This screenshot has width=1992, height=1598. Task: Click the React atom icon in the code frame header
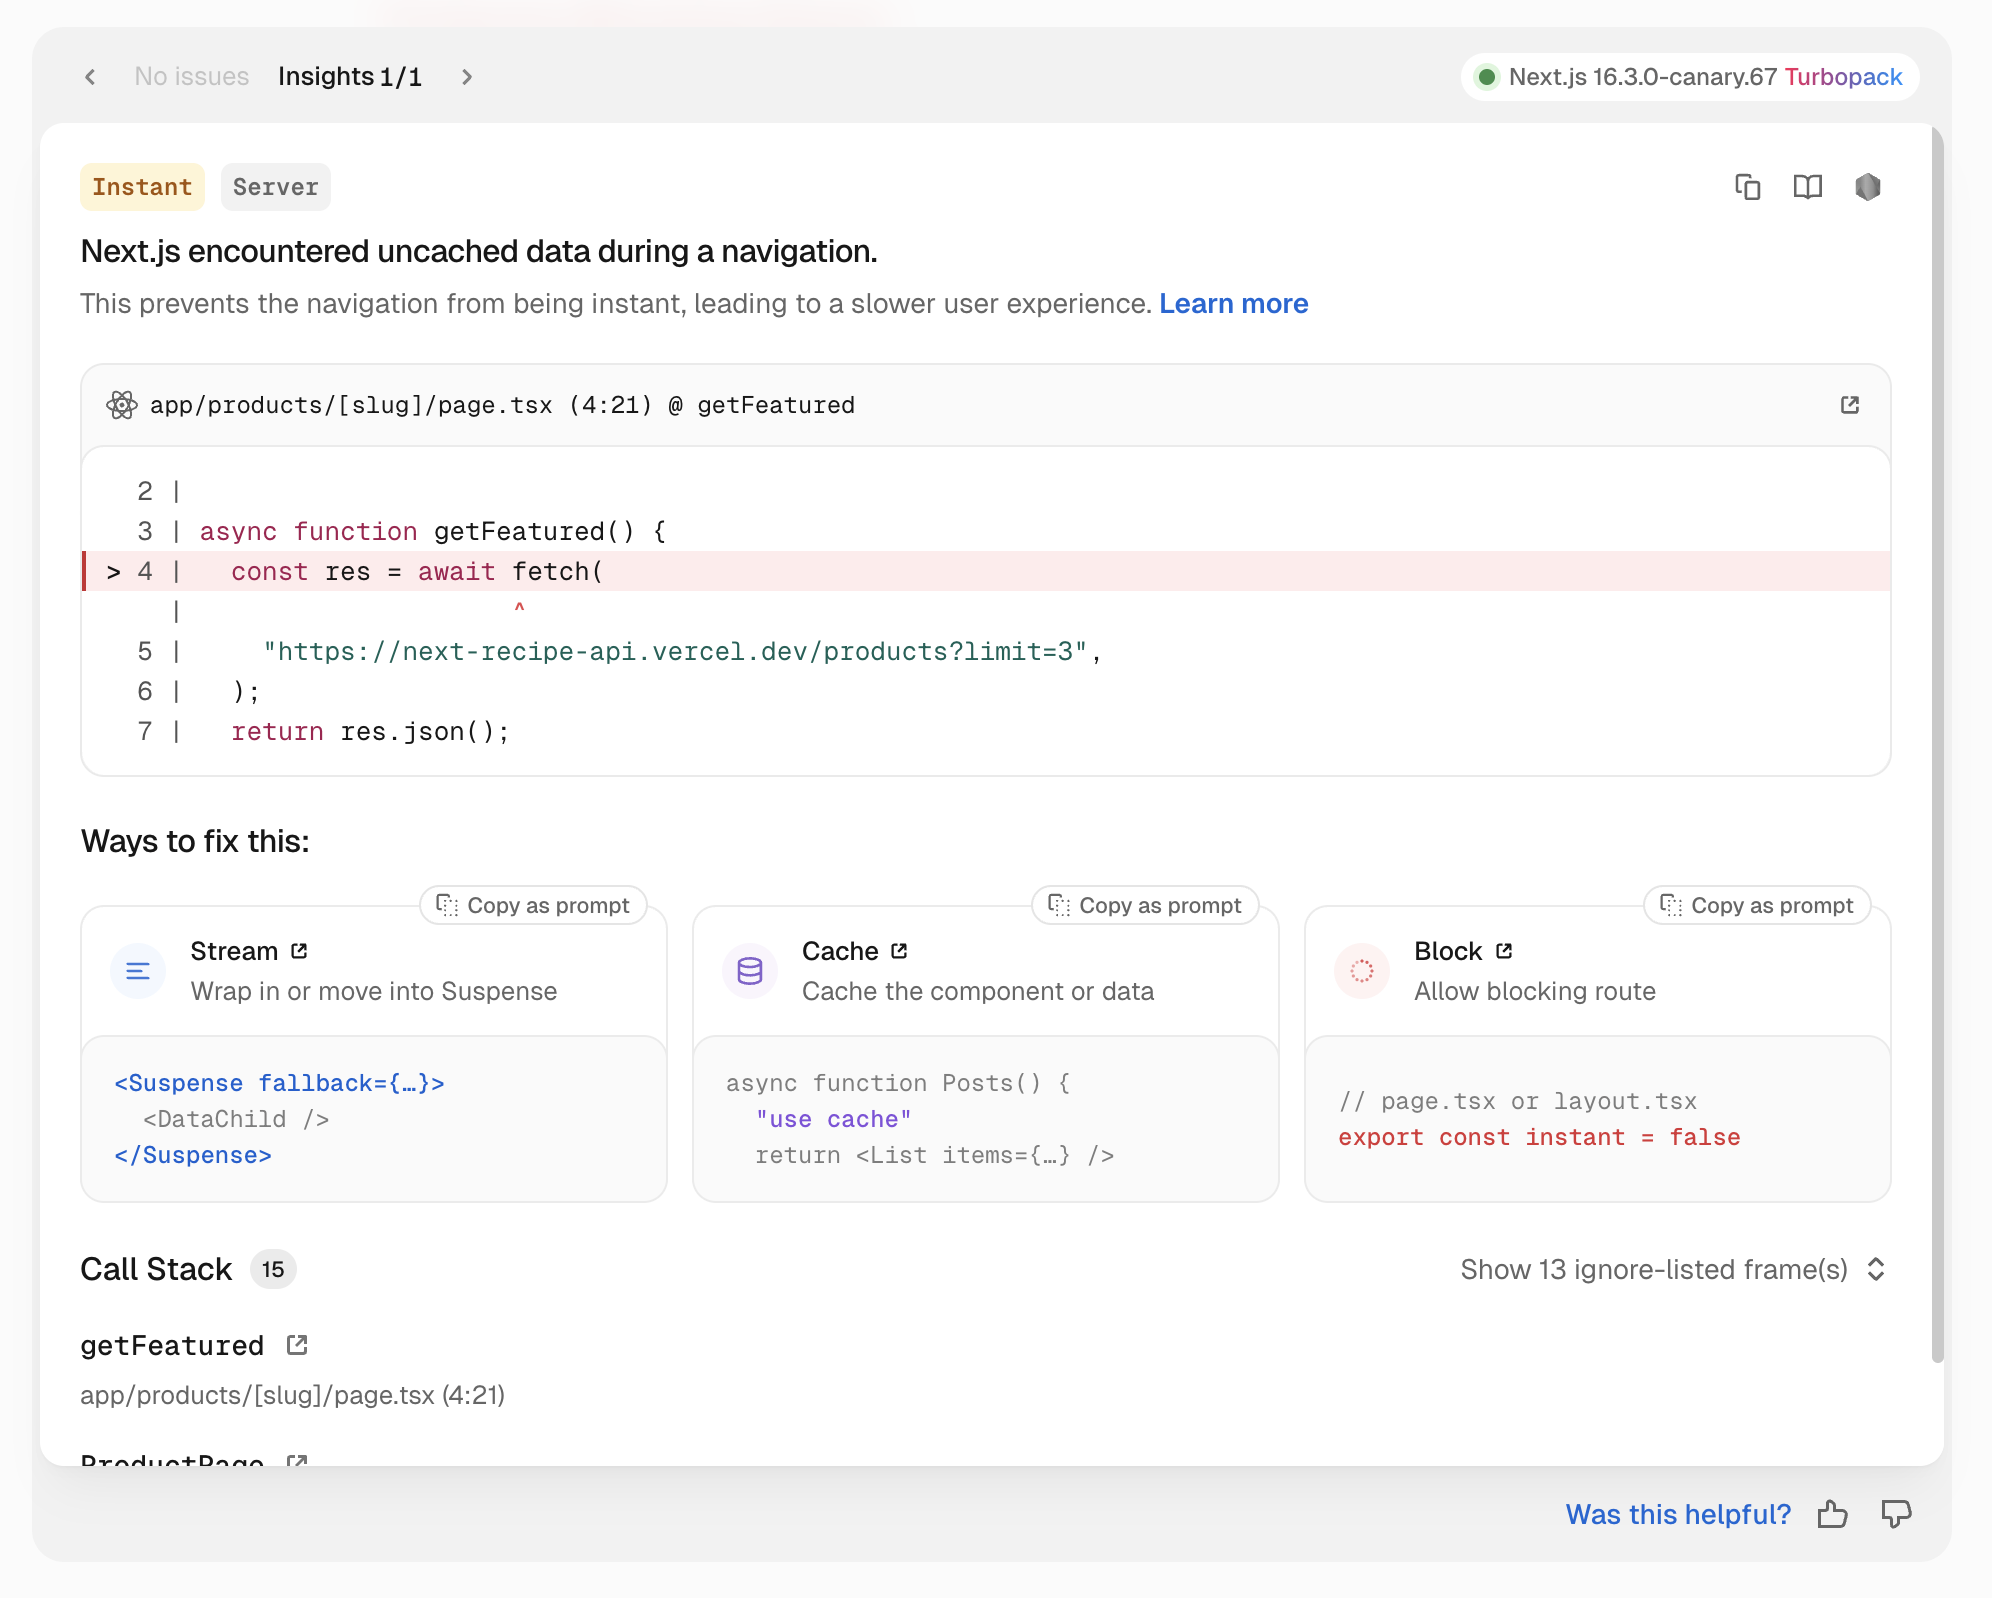(122, 405)
